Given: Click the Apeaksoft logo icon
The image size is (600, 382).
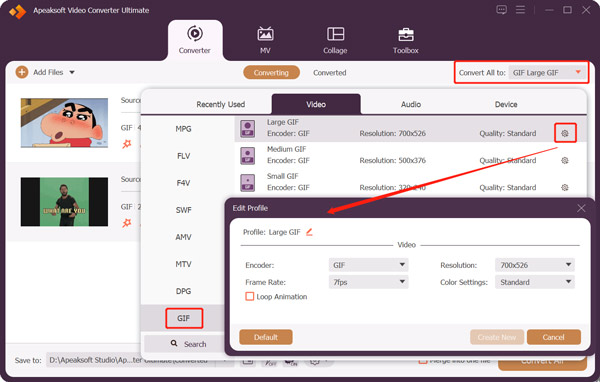Looking at the screenshot, I should coord(18,11).
